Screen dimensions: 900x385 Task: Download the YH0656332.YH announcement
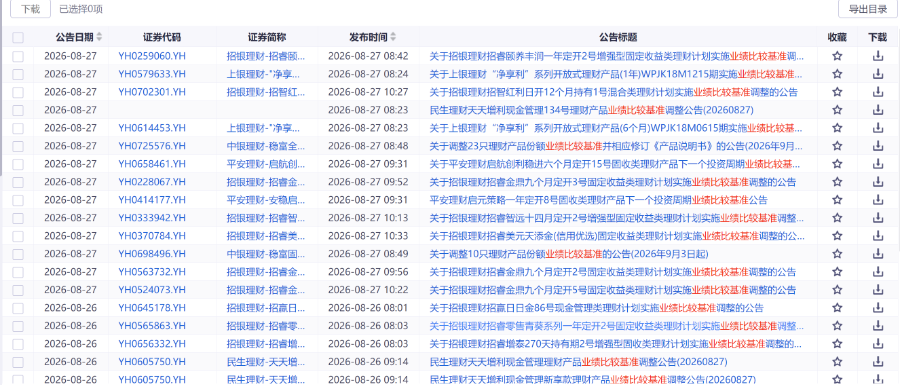(x=877, y=344)
